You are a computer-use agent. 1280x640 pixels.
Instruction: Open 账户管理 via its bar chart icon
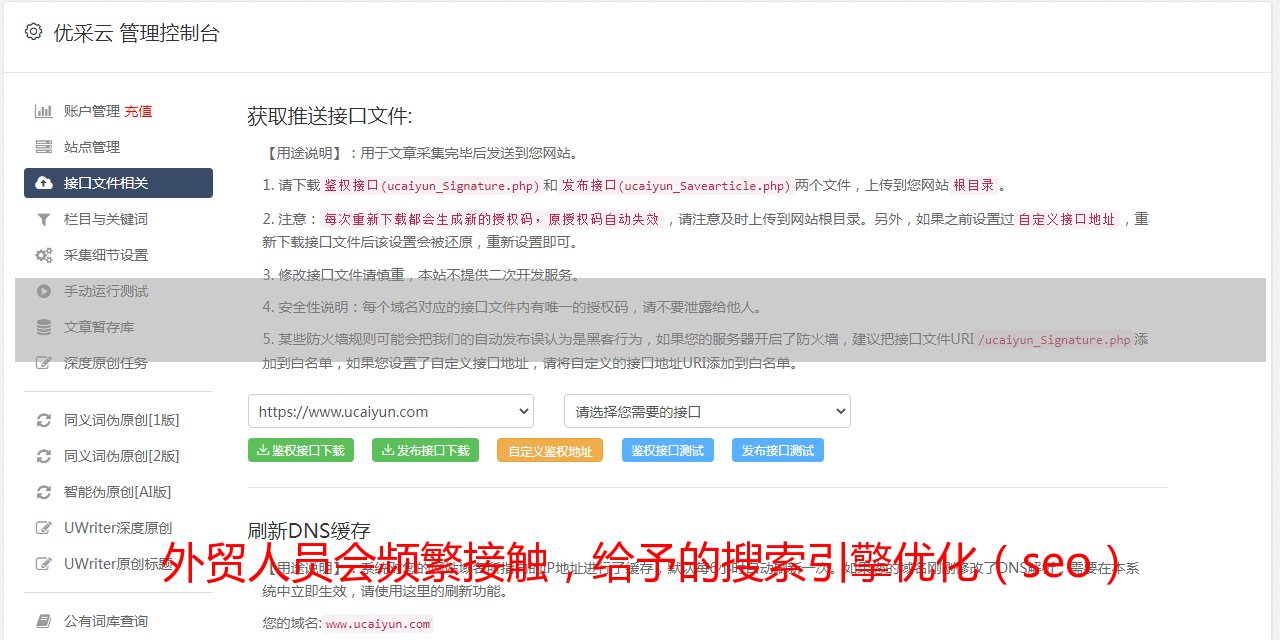point(44,111)
